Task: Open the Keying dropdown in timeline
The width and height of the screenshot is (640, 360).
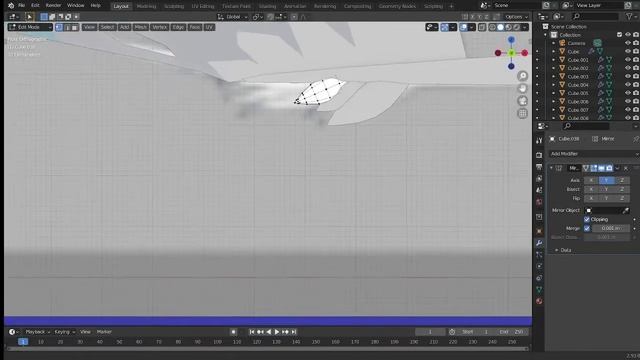Action: (64, 332)
